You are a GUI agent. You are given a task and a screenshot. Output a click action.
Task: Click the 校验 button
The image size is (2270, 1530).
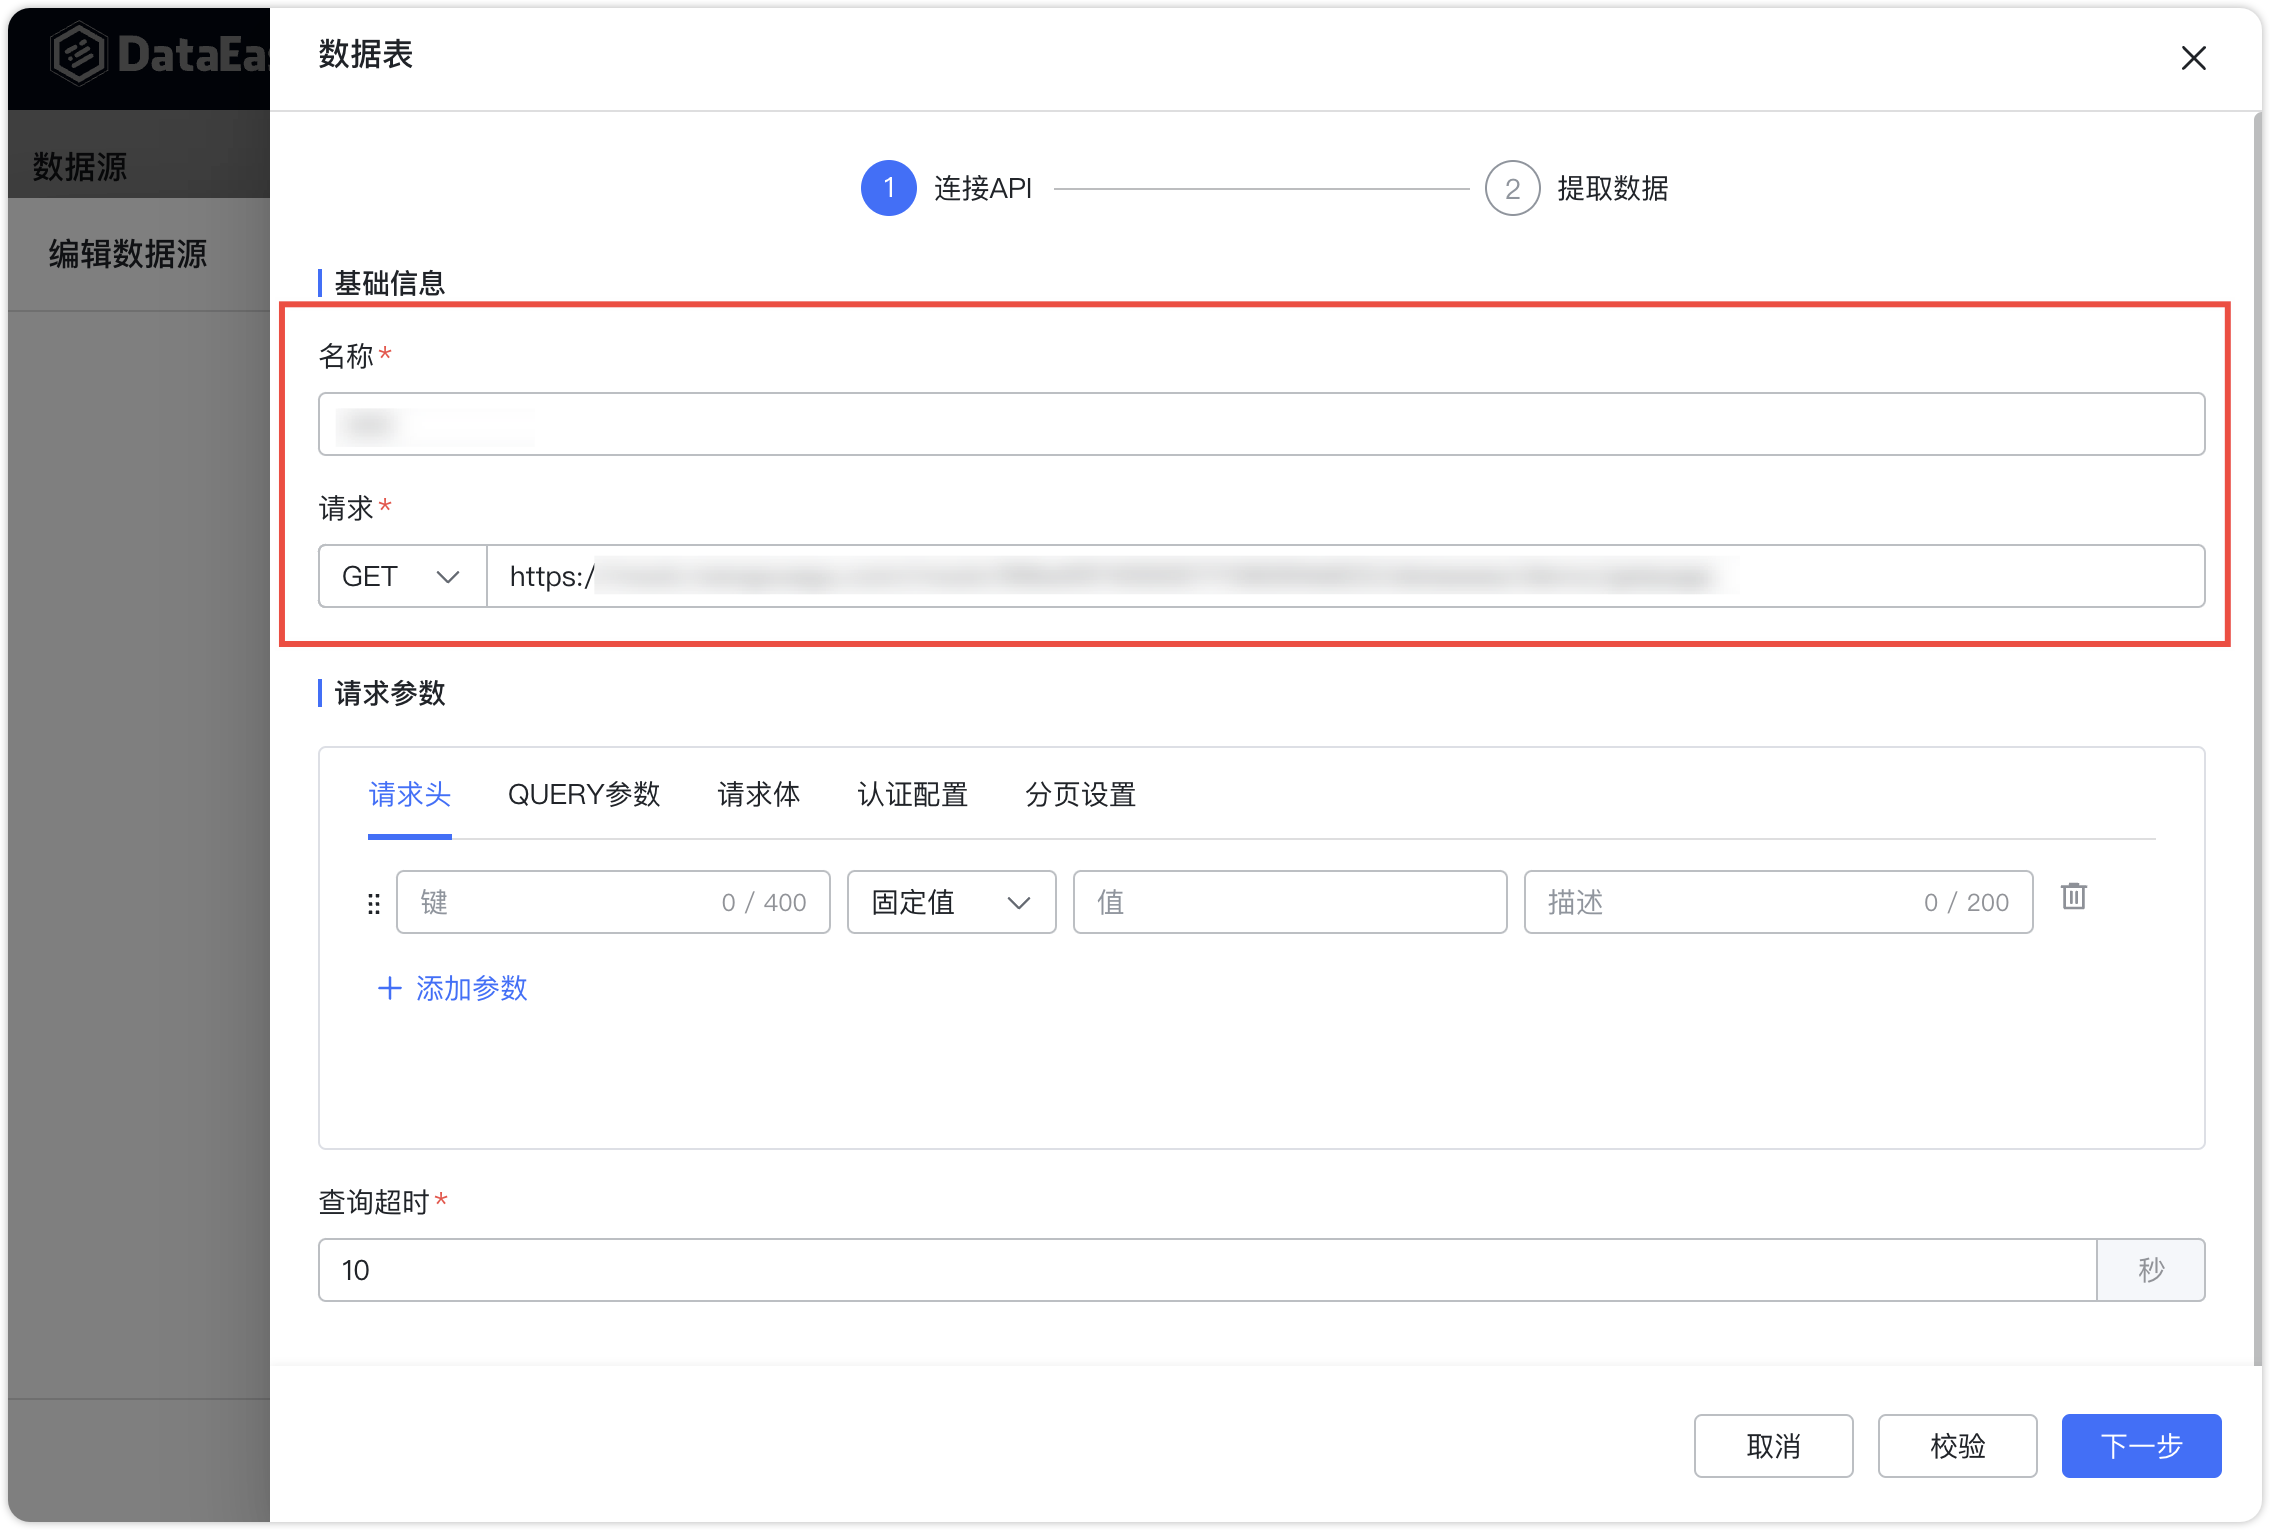click(x=1957, y=1445)
